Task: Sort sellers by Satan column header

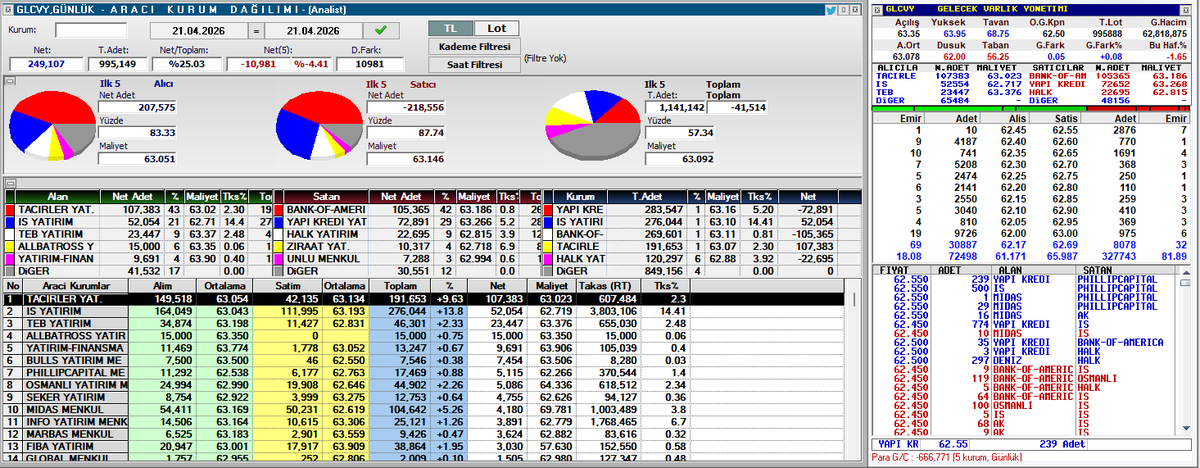Action: 327,198
